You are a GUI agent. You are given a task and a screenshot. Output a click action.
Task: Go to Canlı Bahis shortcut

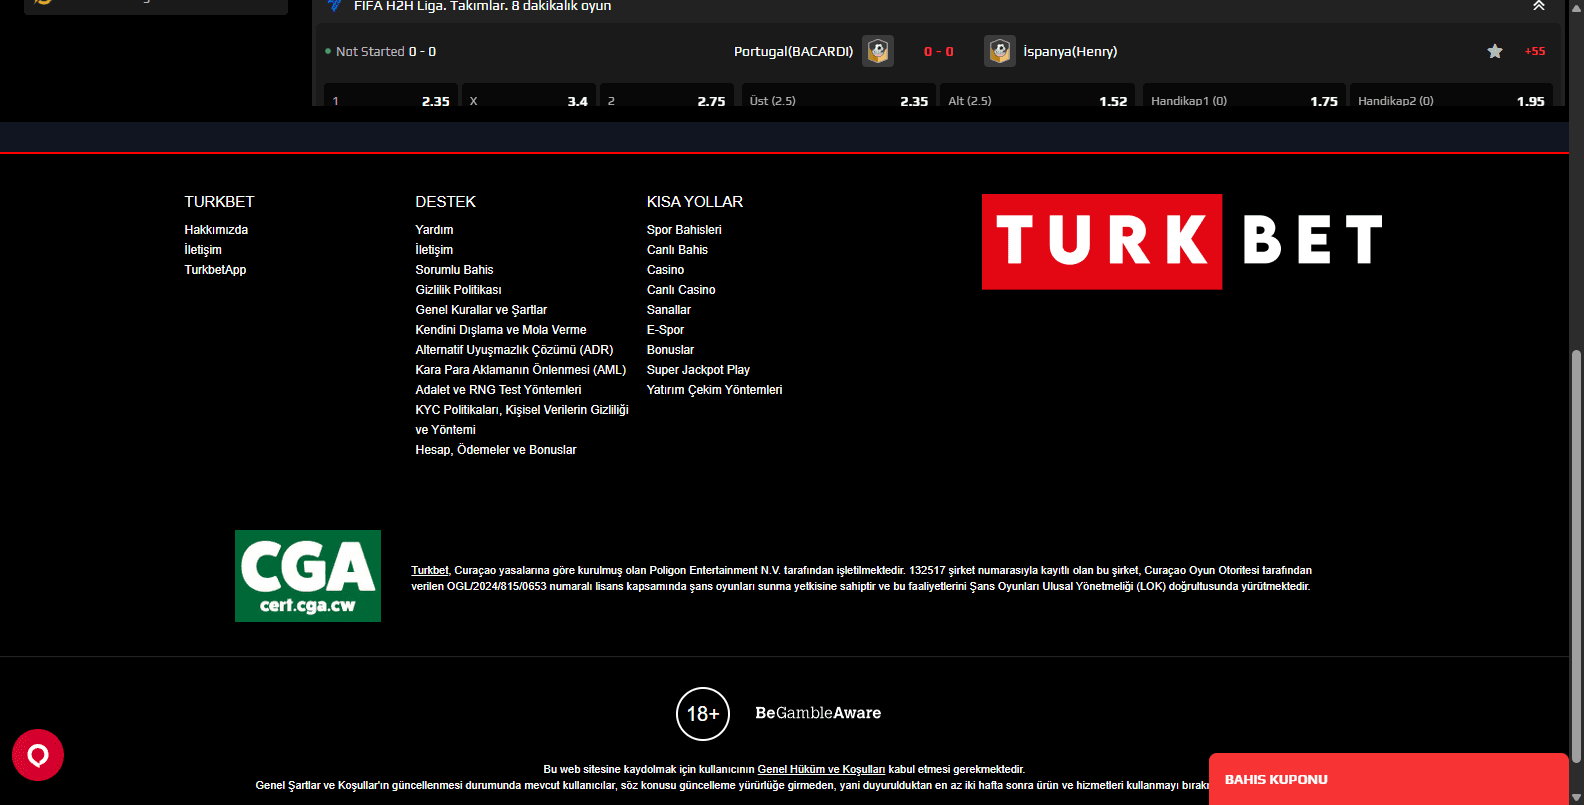pos(677,250)
